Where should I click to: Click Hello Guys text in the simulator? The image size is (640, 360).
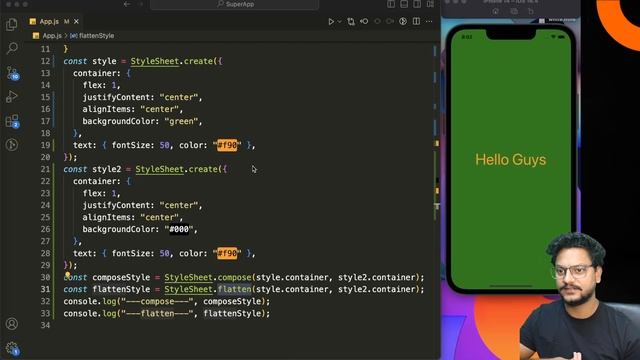(510, 160)
